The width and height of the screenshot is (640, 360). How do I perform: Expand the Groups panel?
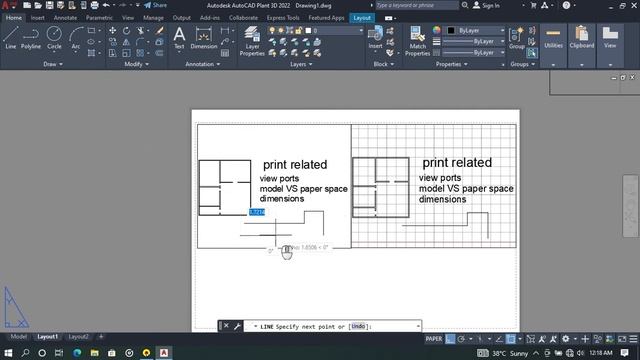[522, 64]
